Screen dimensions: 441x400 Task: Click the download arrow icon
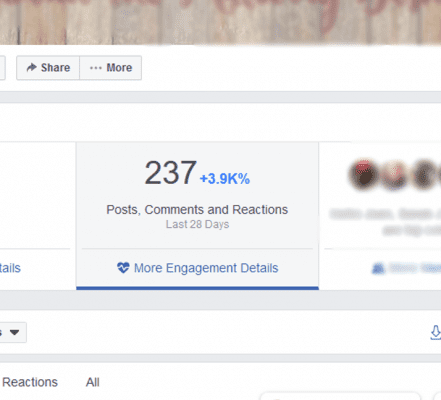coord(435,333)
